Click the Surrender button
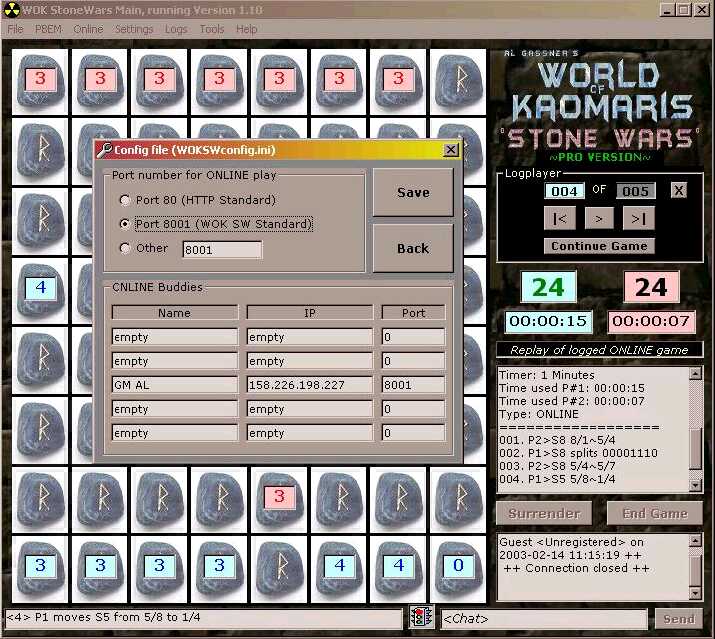The width and height of the screenshot is (715, 639). coord(544,514)
